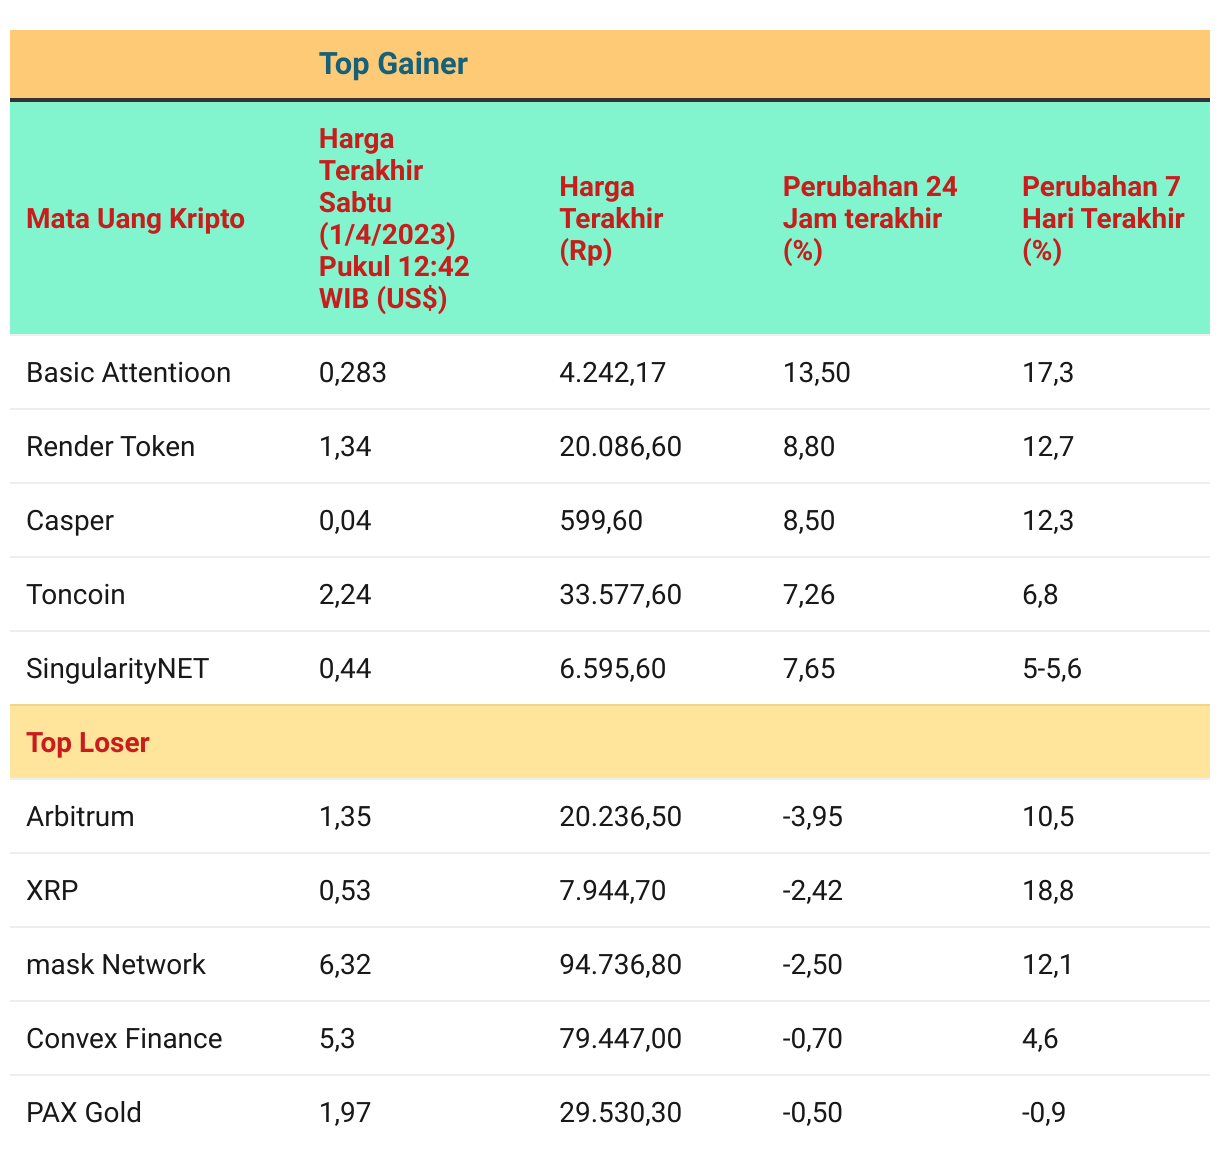Image resolution: width=1220 pixels, height=1158 pixels.
Task: Select Arbitrum's 24-hour change -3,95
Action: coord(812,817)
